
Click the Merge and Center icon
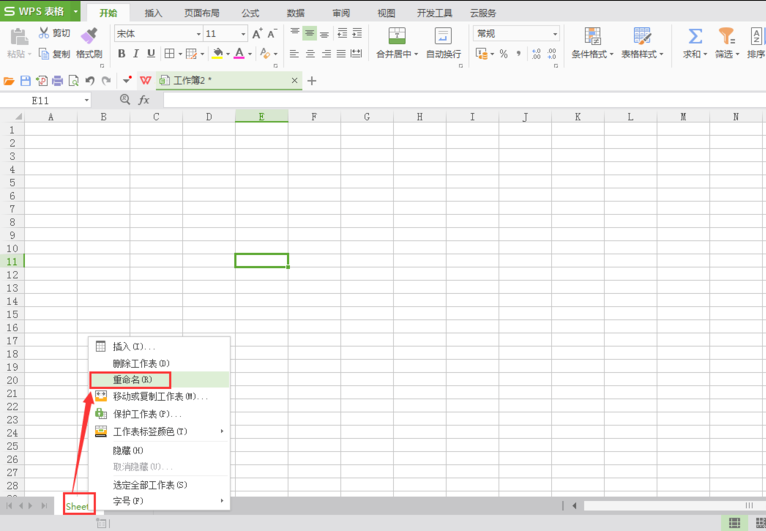tap(397, 36)
